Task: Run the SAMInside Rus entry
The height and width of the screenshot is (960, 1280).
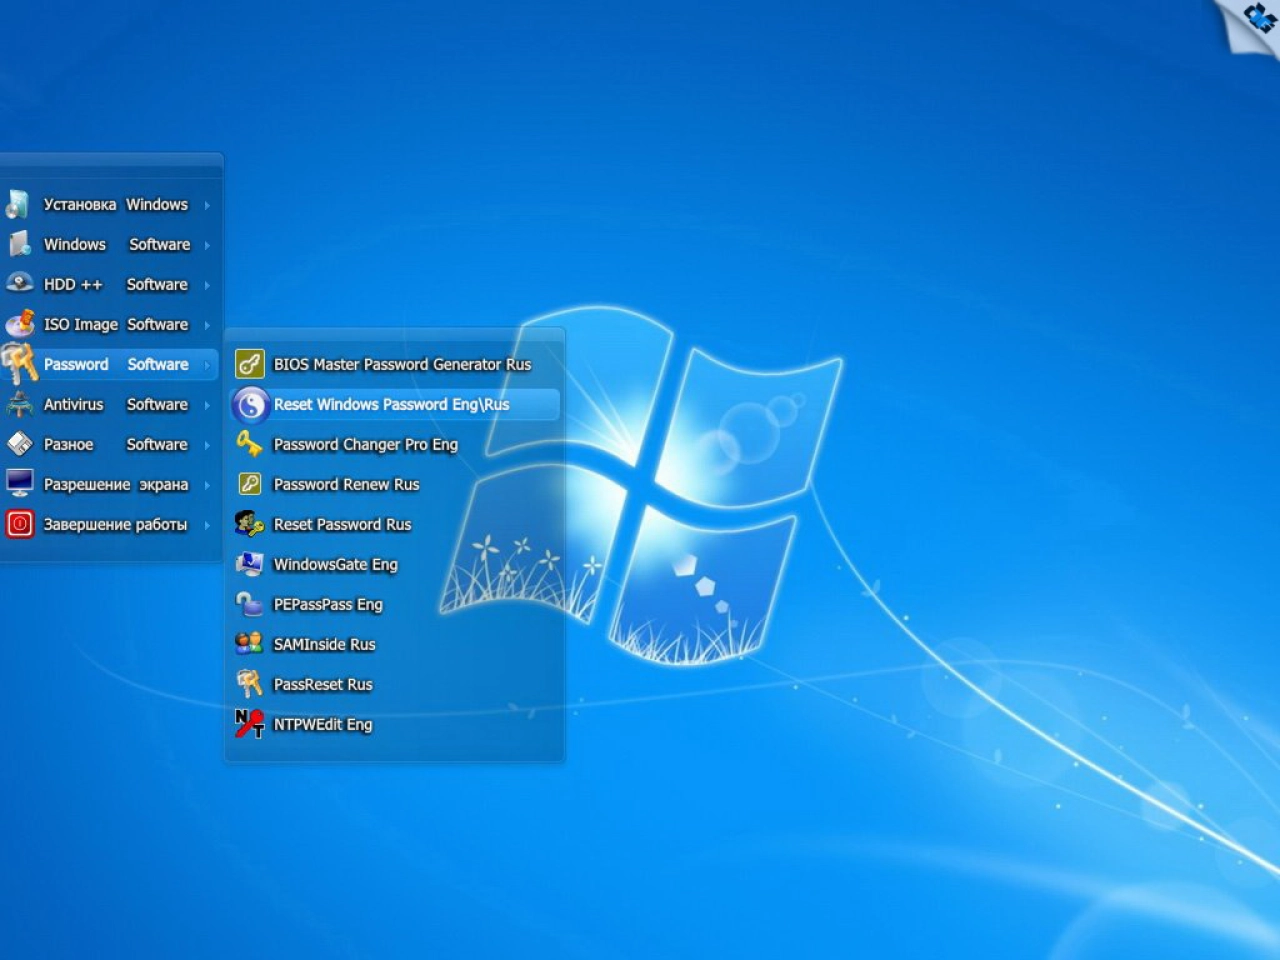Action: point(395,644)
